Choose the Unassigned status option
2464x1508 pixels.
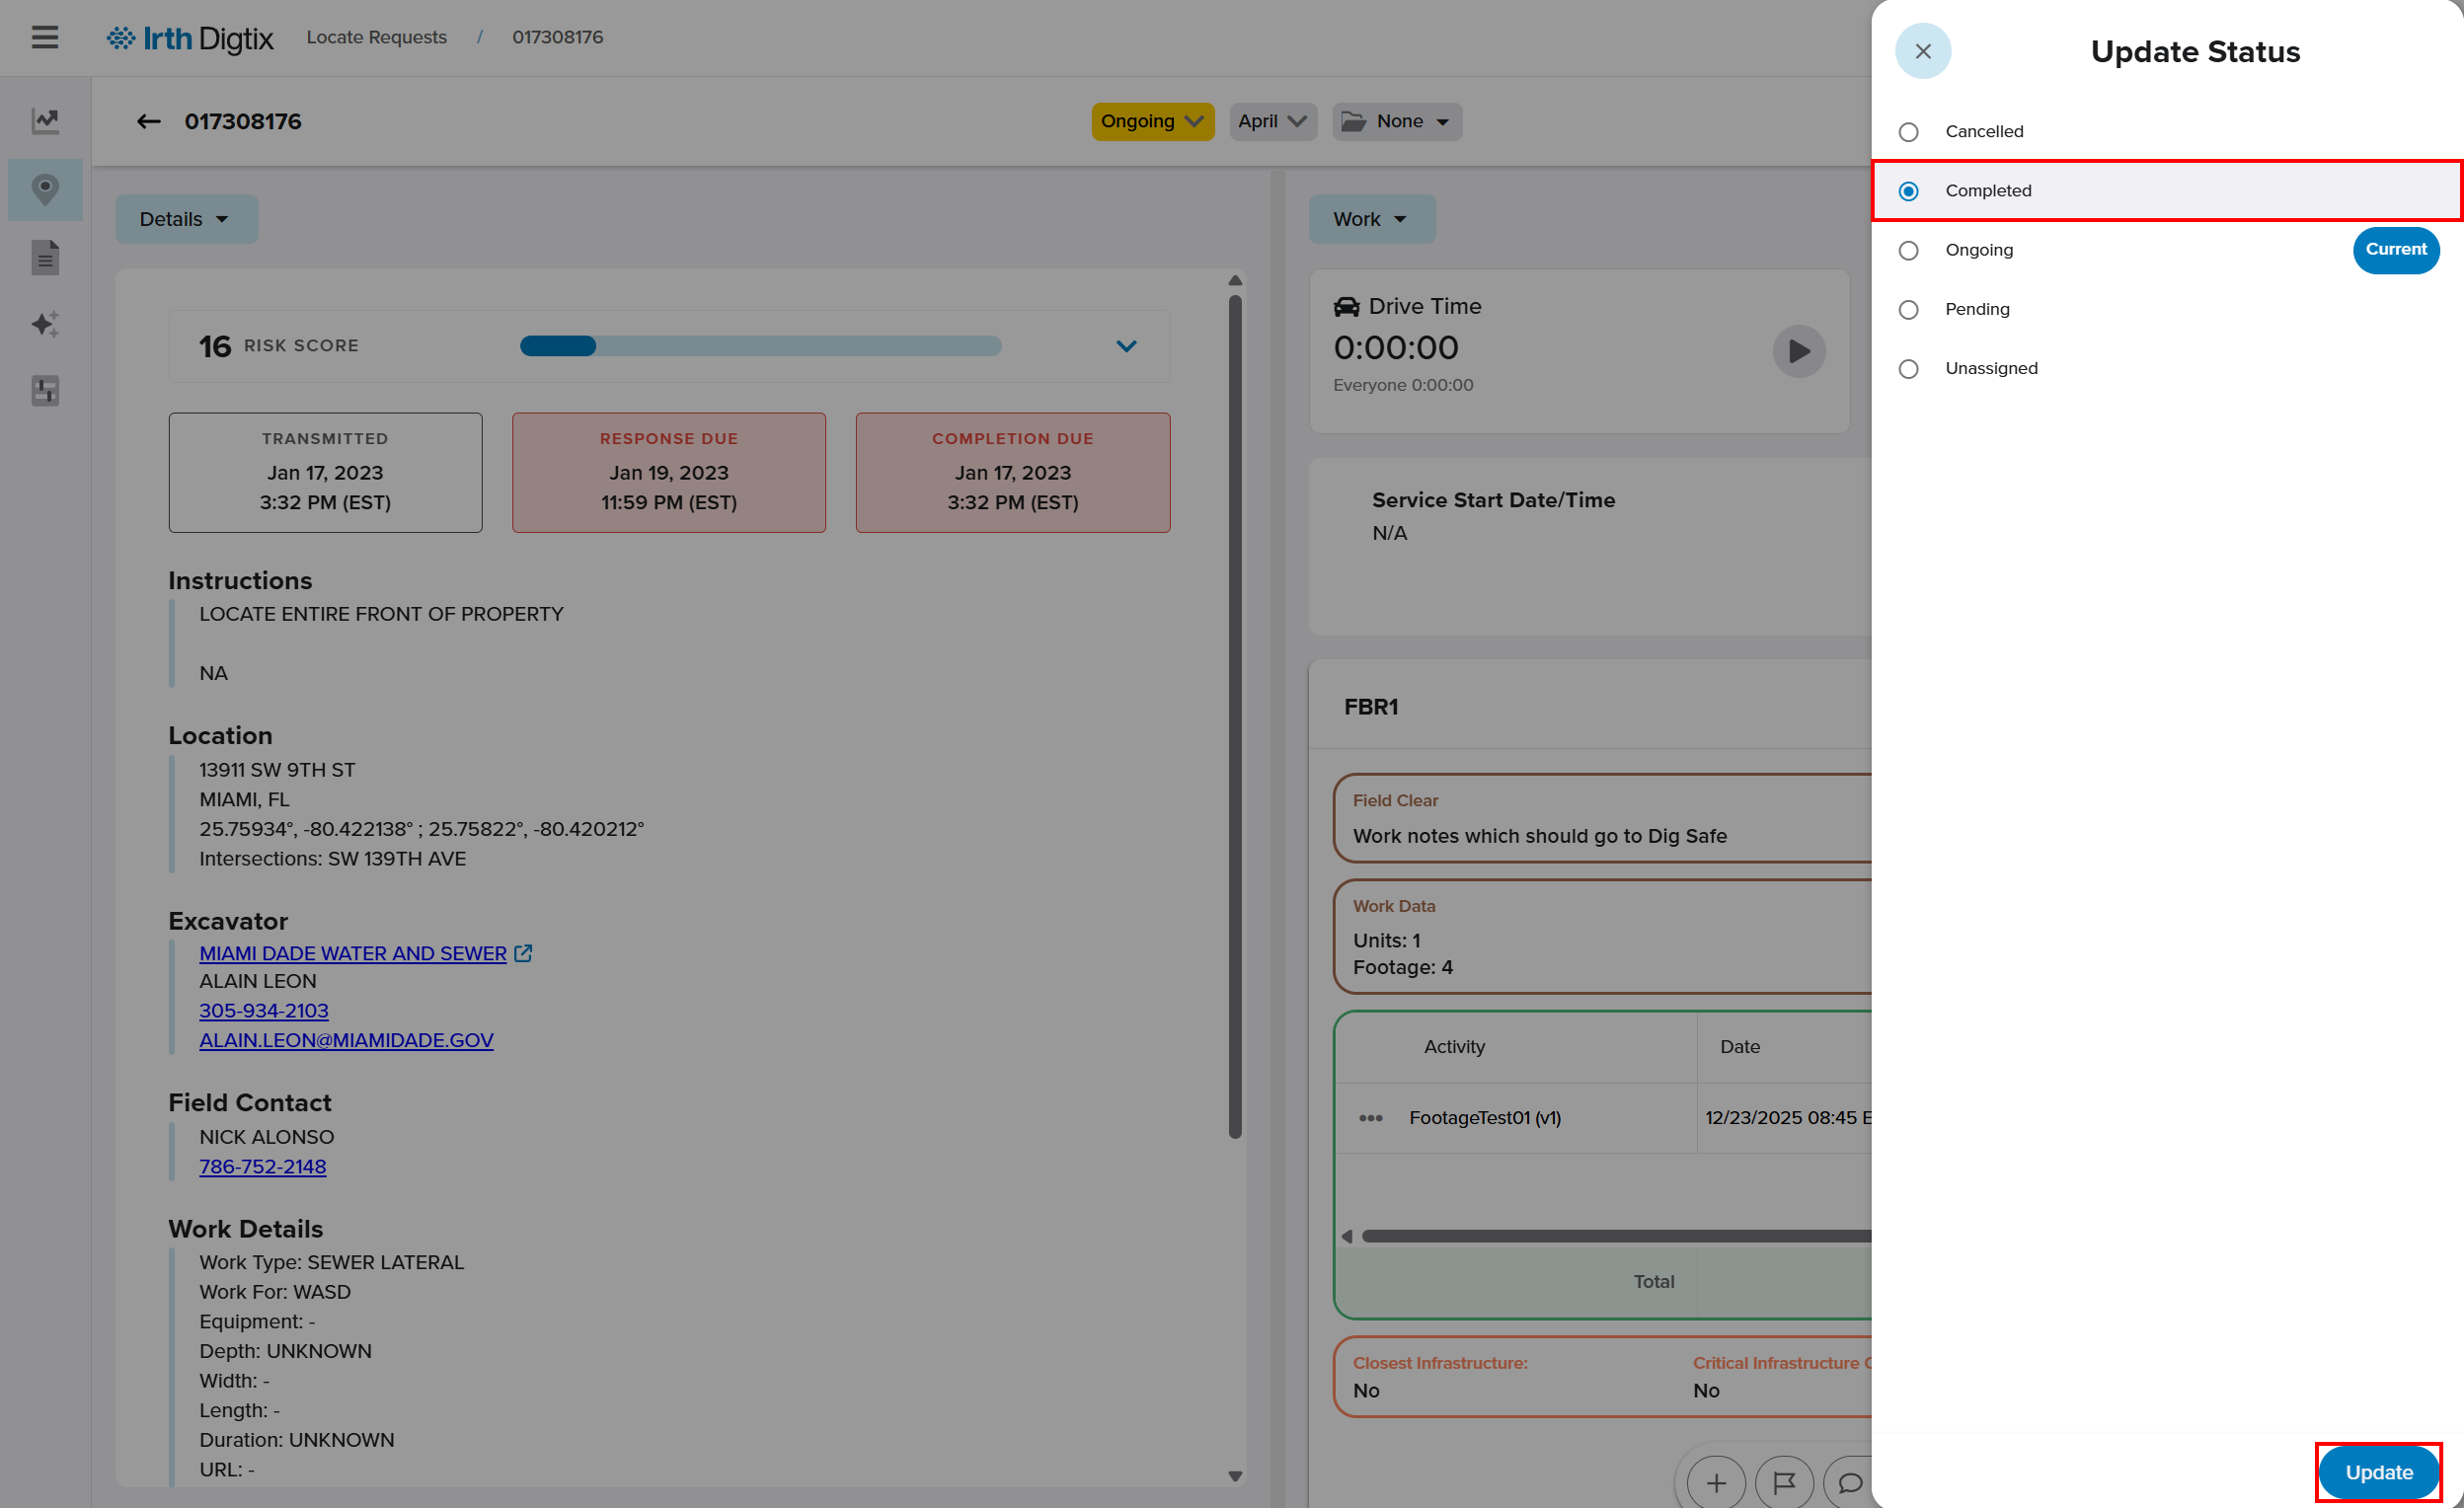pos(1908,369)
